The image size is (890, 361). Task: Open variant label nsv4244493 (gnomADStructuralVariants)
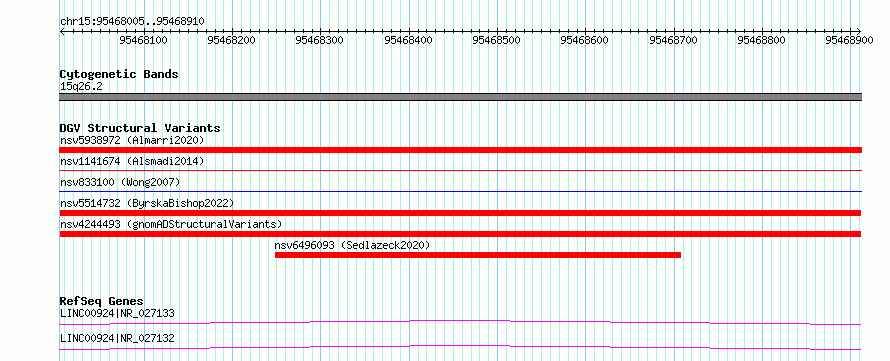click(171, 224)
